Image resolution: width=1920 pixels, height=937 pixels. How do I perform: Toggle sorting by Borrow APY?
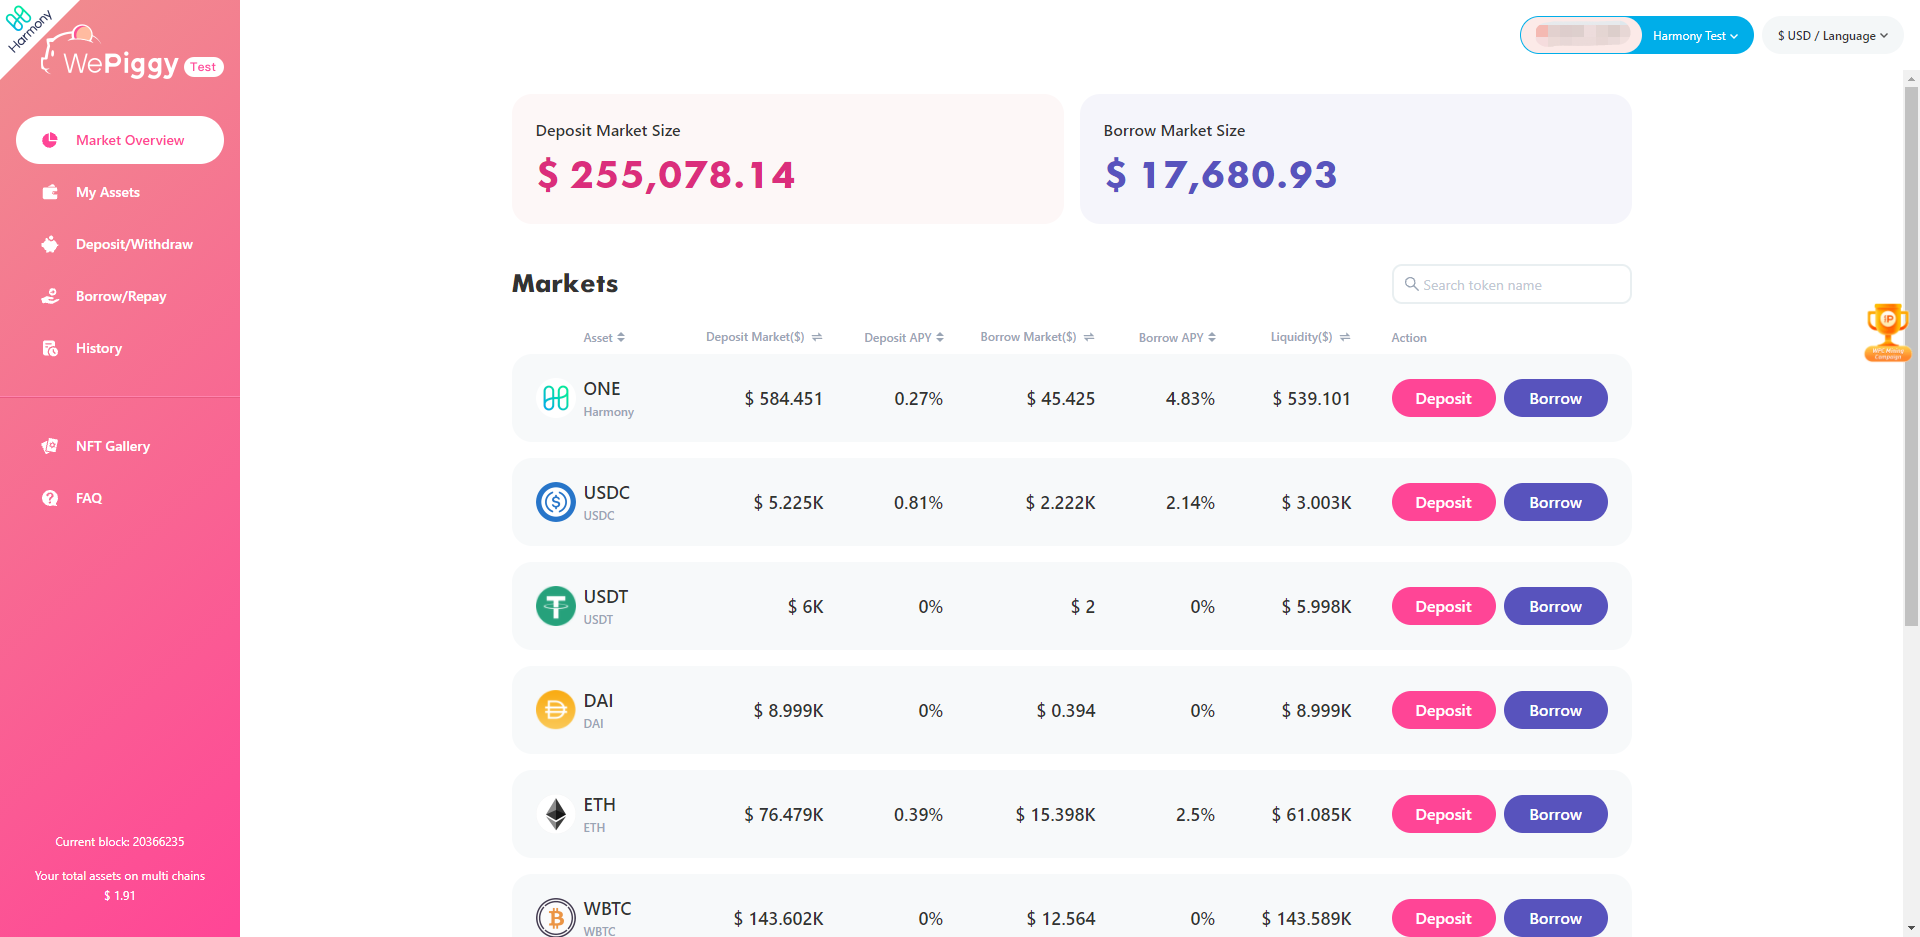point(1177,338)
